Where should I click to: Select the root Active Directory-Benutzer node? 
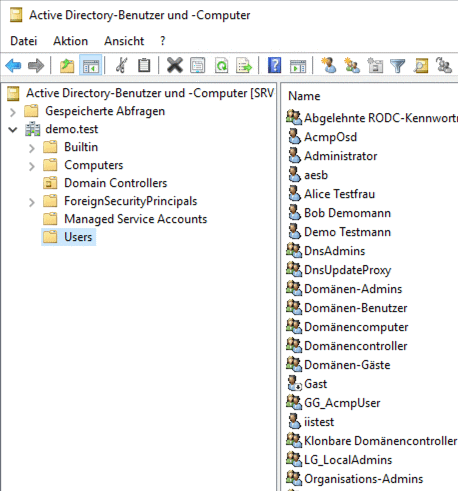(x=150, y=93)
